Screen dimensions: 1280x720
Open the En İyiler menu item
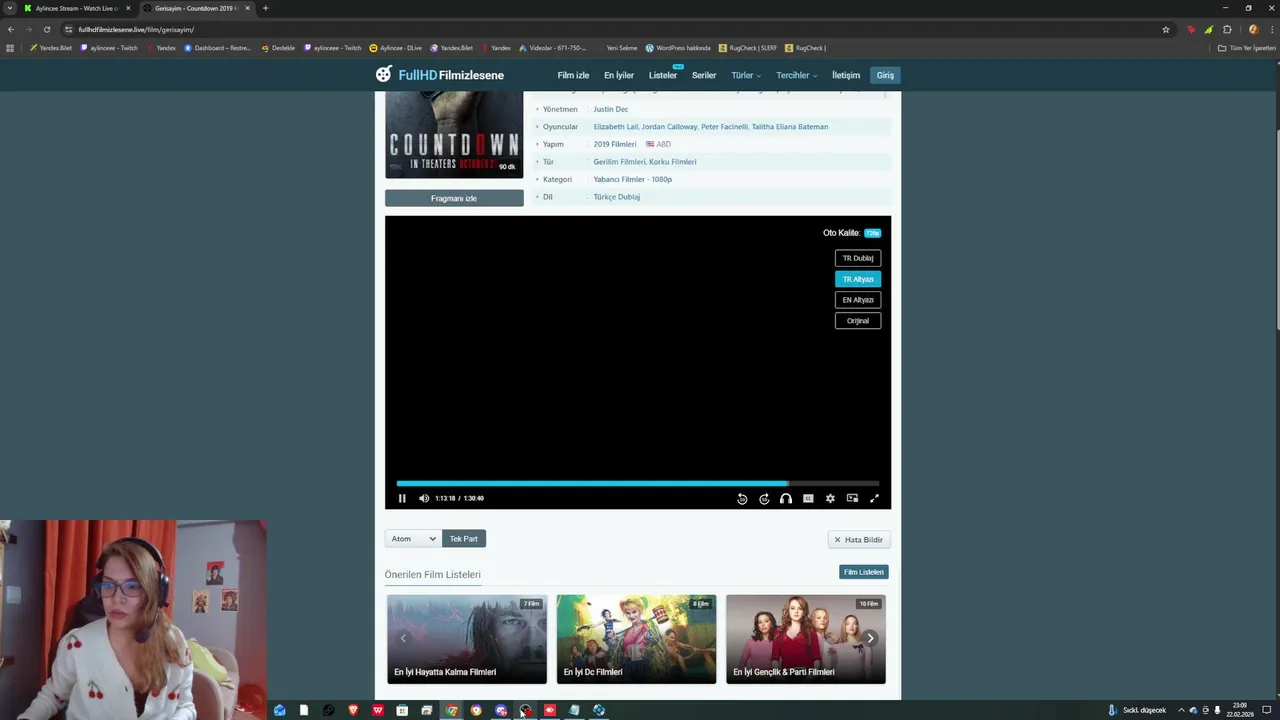tap(619, 75)
